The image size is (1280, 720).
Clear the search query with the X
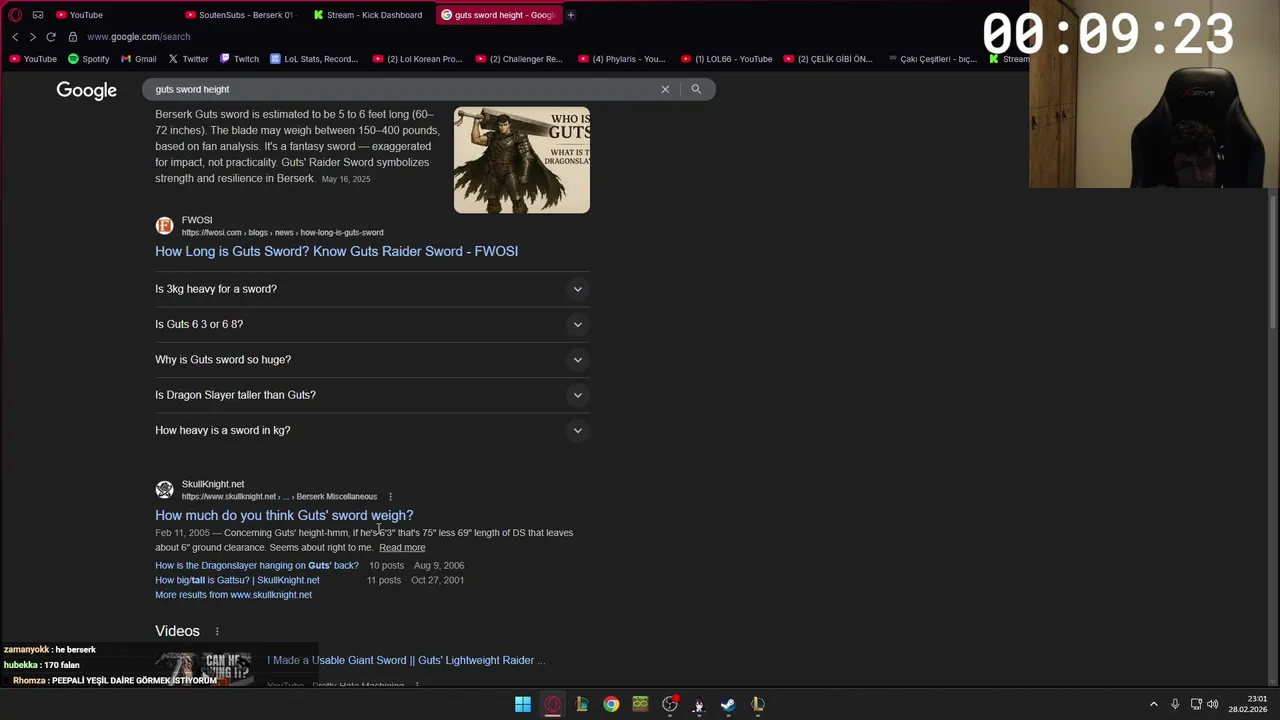665,89
